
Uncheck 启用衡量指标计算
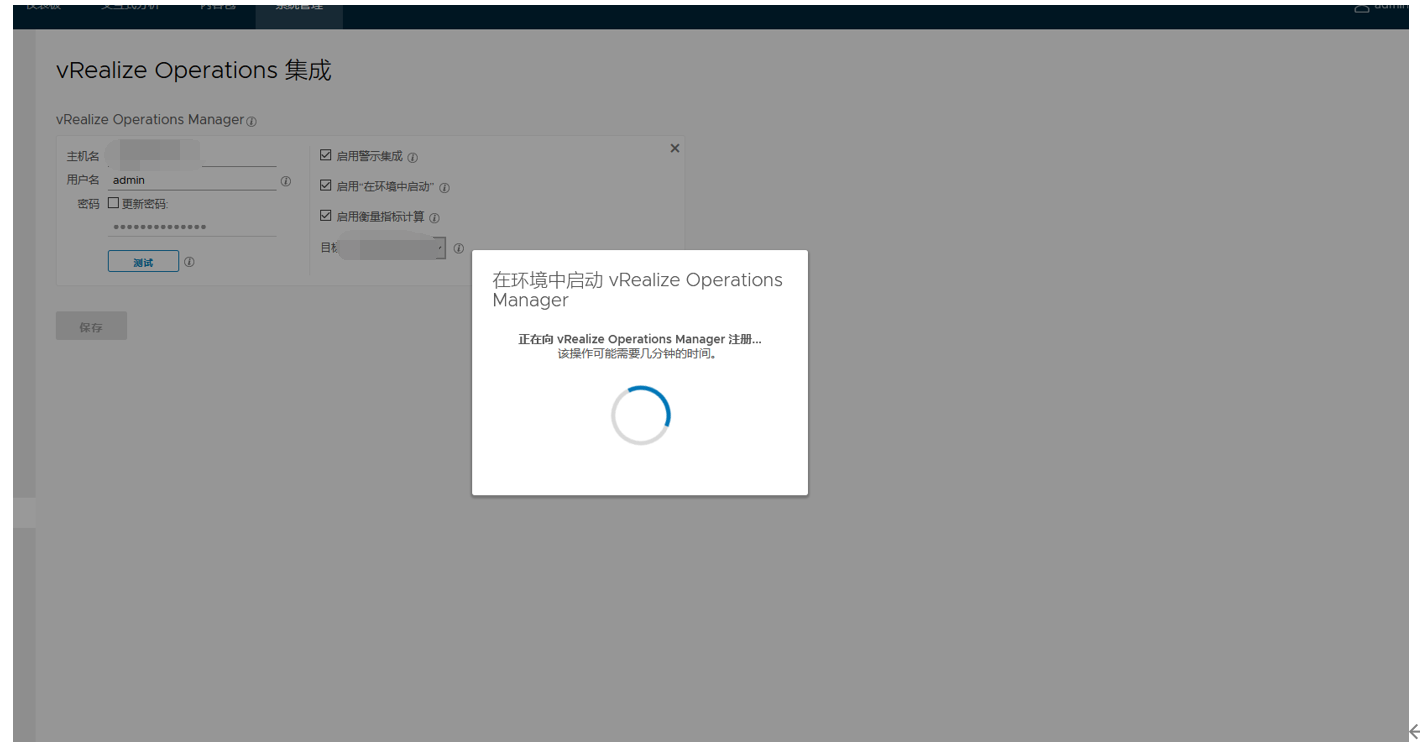pyautogui.click(x=325, y=216)
